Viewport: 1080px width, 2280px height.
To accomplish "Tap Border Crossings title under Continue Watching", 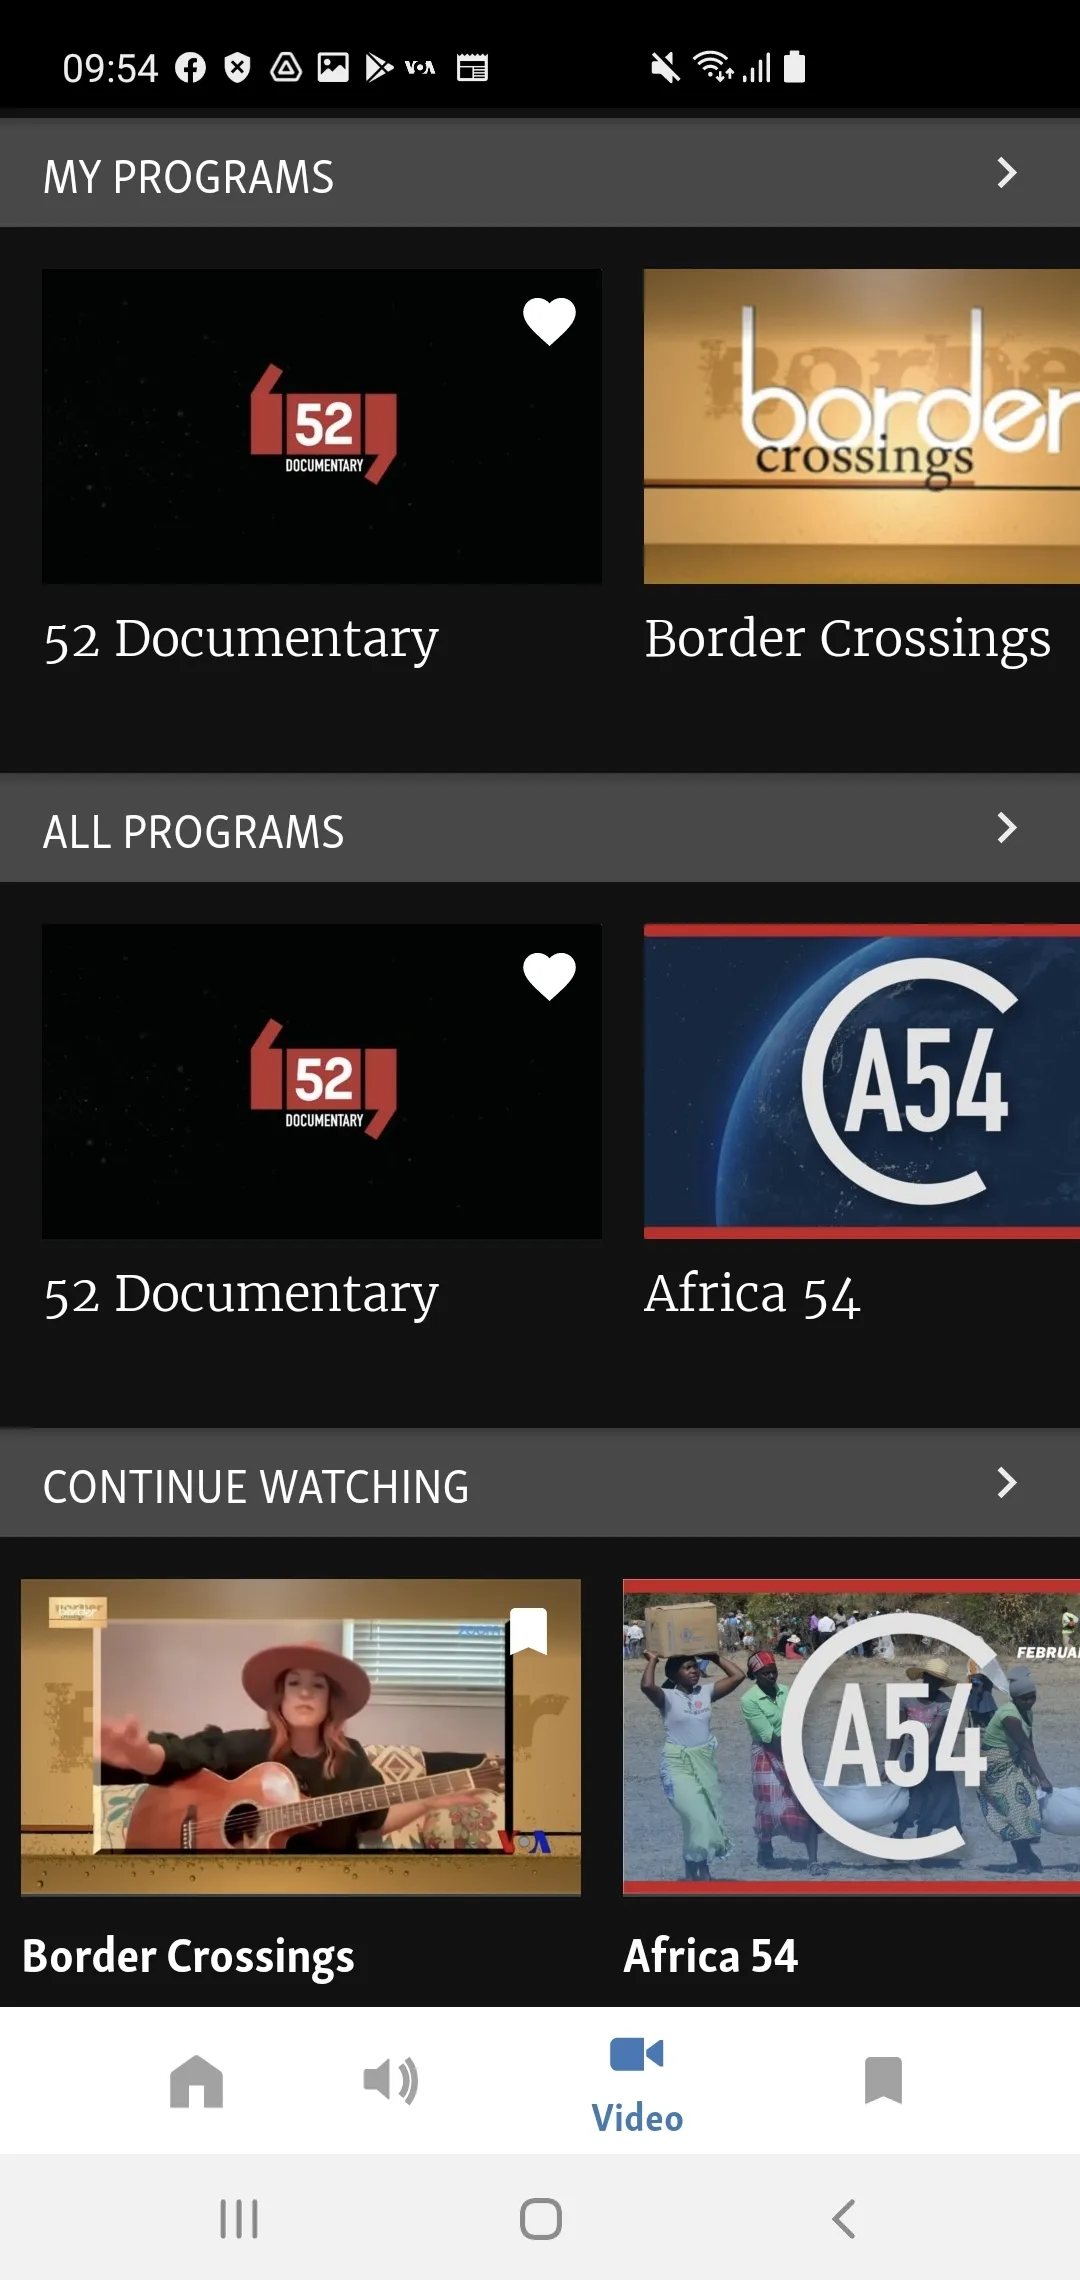I will tap(188, 1956).
